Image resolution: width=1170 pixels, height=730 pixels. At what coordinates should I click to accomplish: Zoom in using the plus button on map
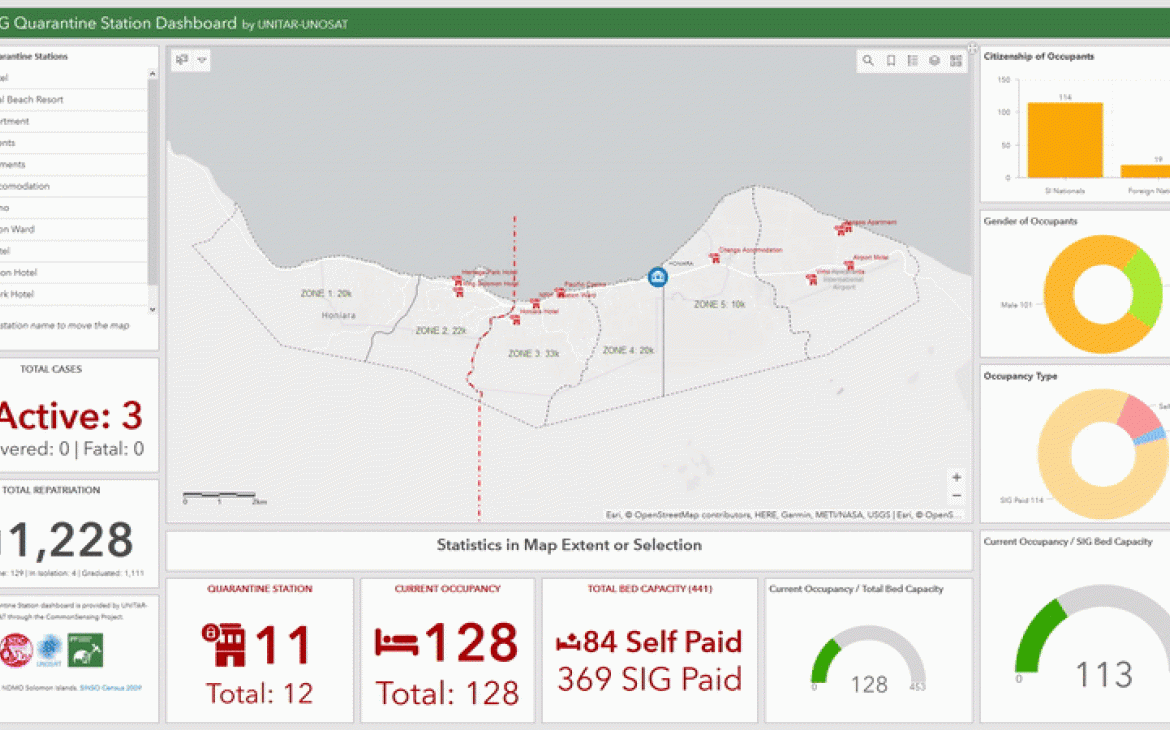tap(956, 476)
